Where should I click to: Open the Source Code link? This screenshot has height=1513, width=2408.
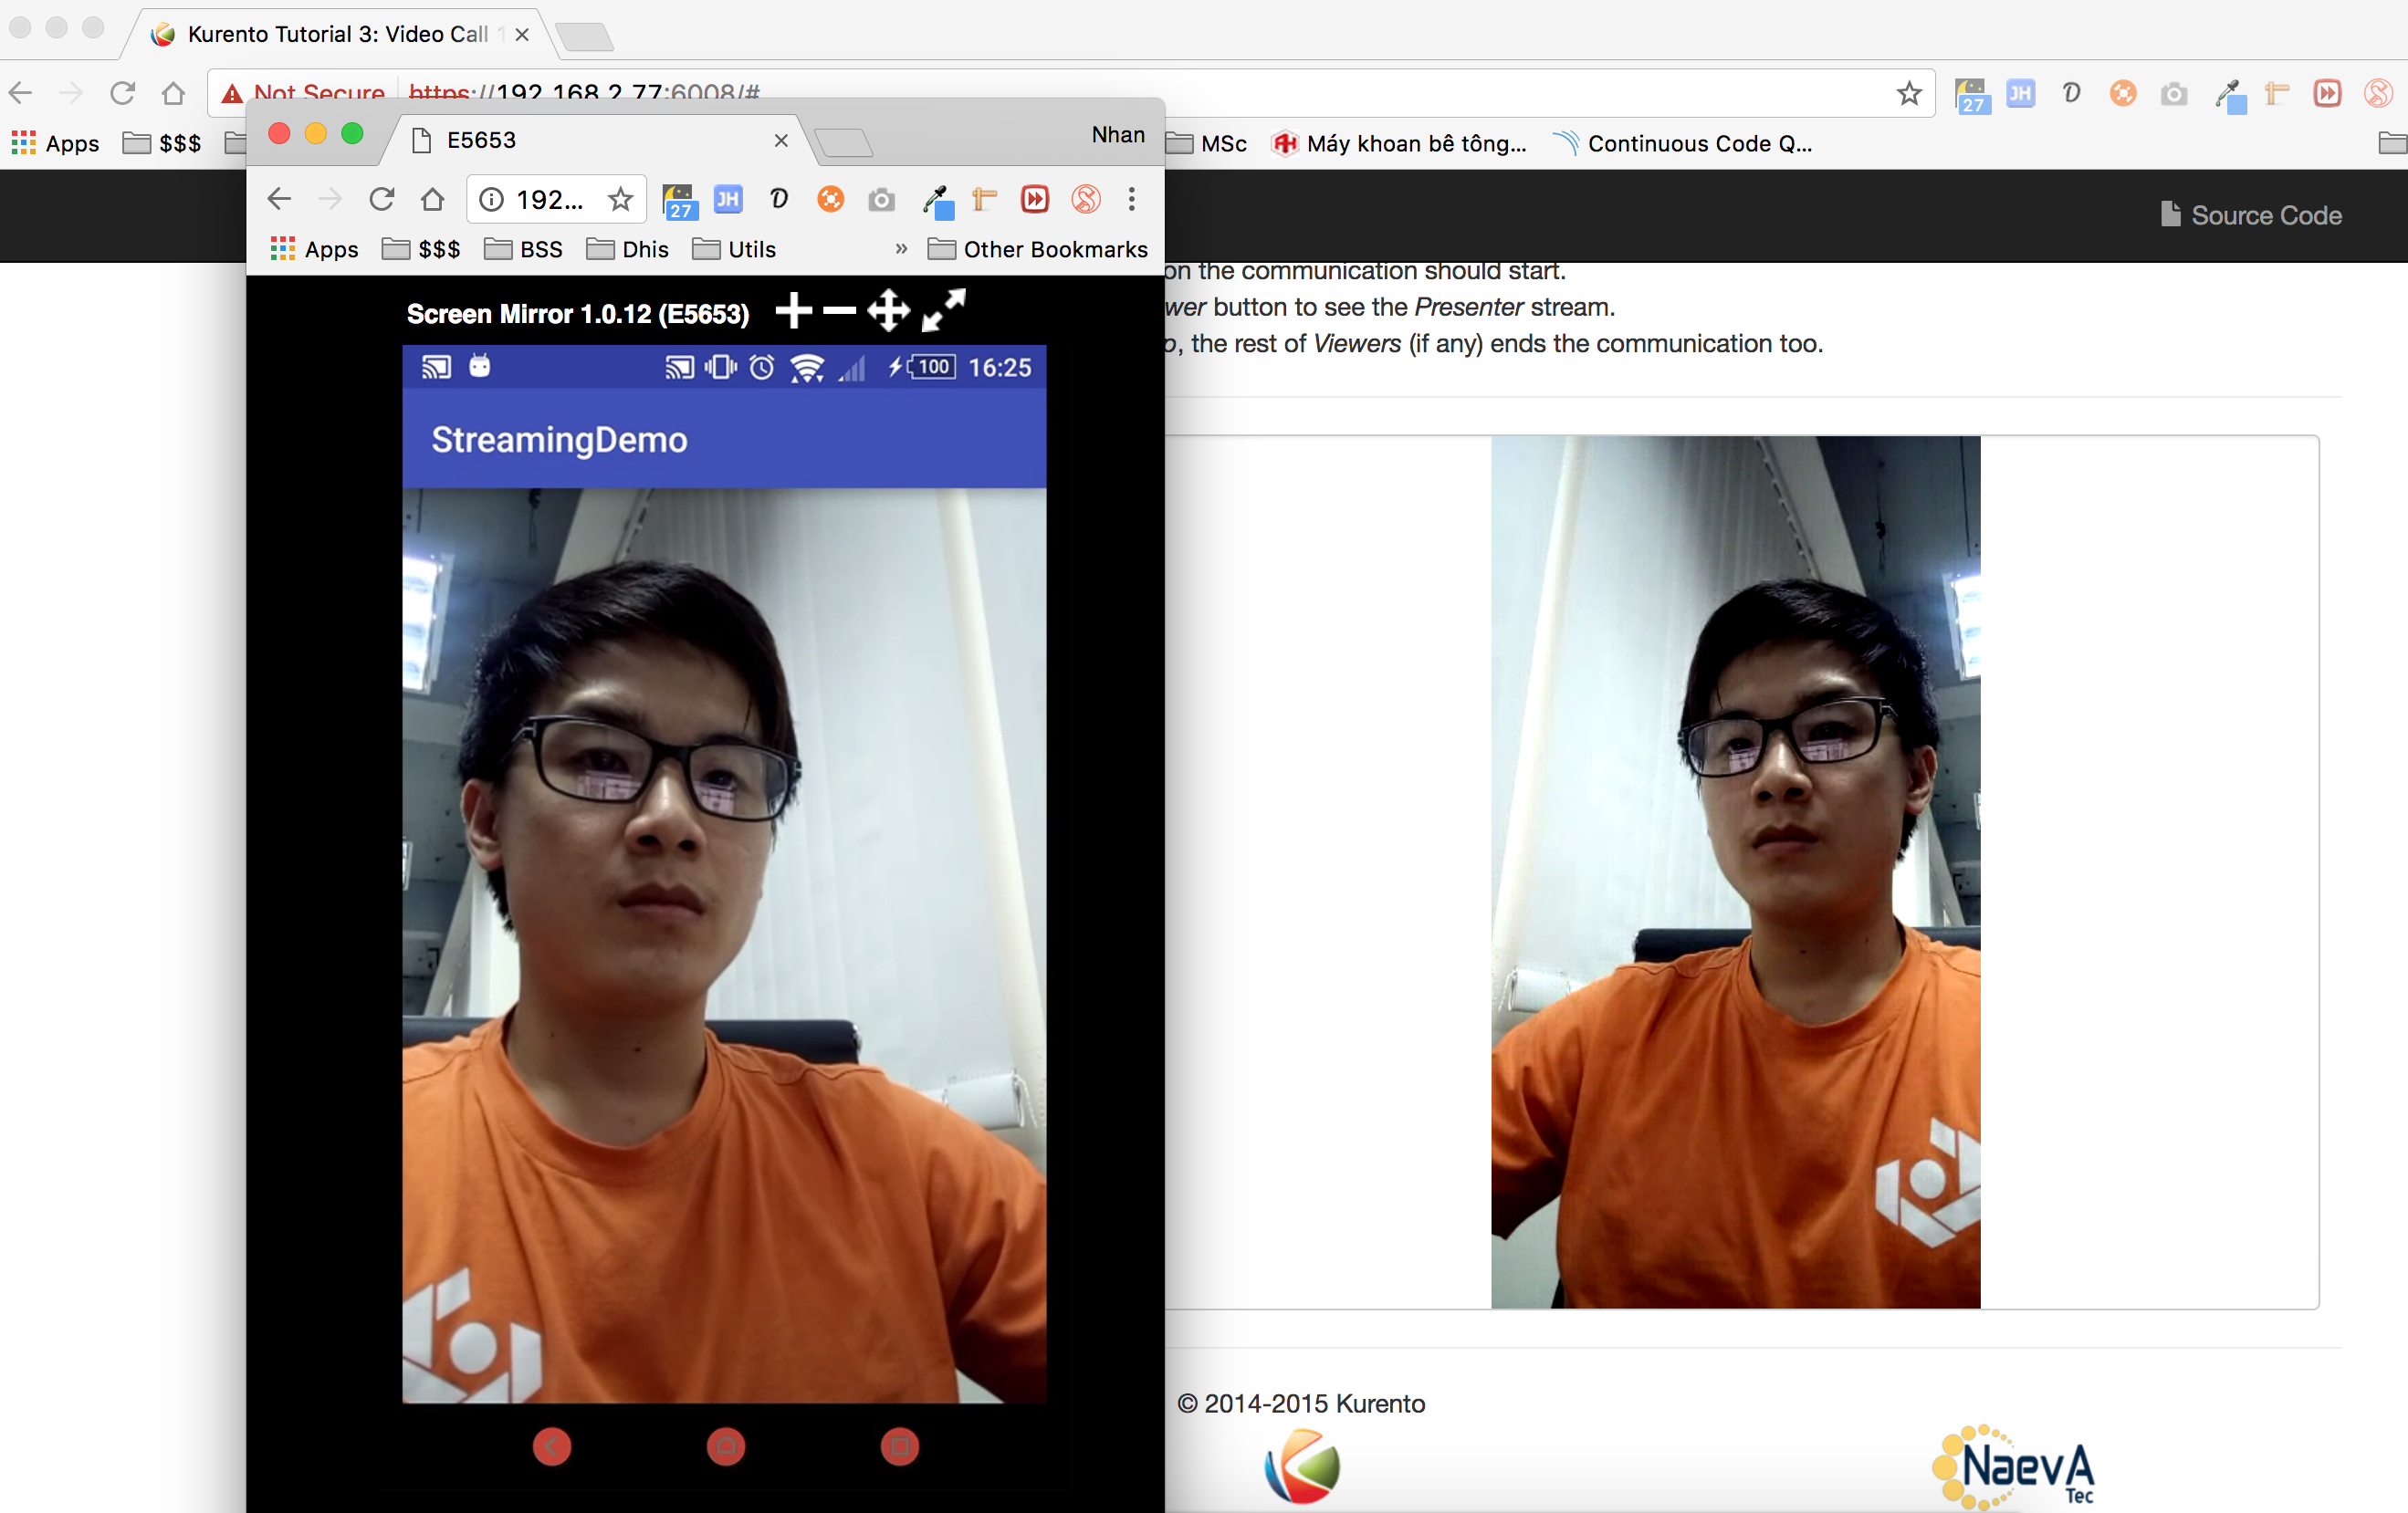coord(2251,215)
